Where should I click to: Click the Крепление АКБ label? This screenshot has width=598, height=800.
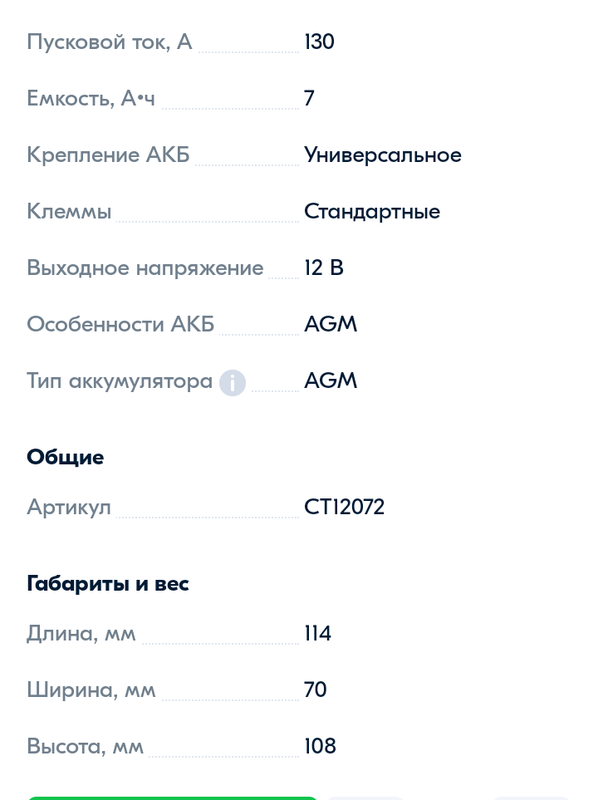(x=108, y=155)
